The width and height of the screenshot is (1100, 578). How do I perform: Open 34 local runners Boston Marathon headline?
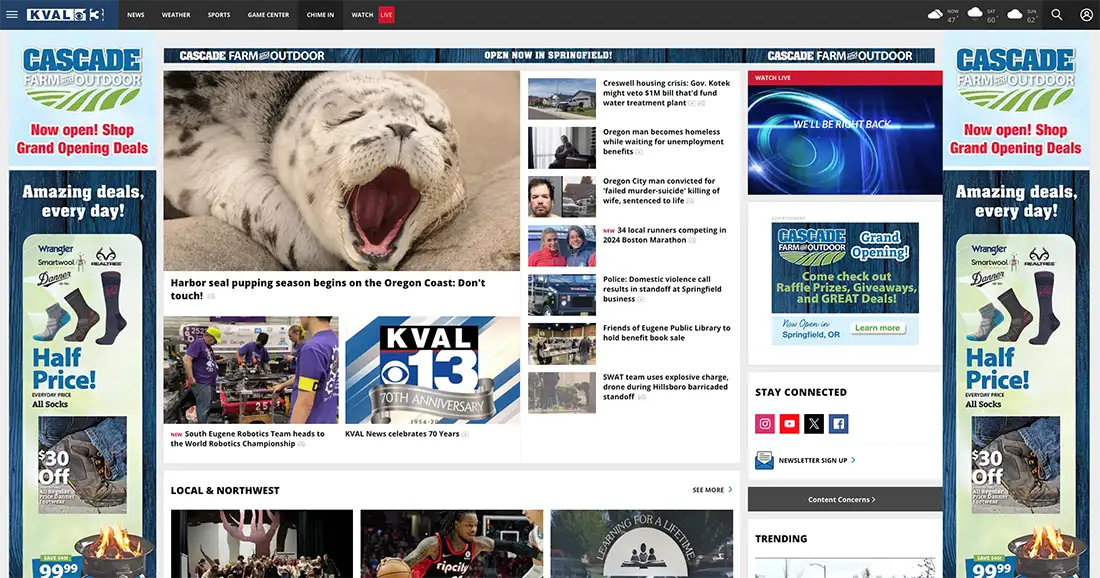664,235
